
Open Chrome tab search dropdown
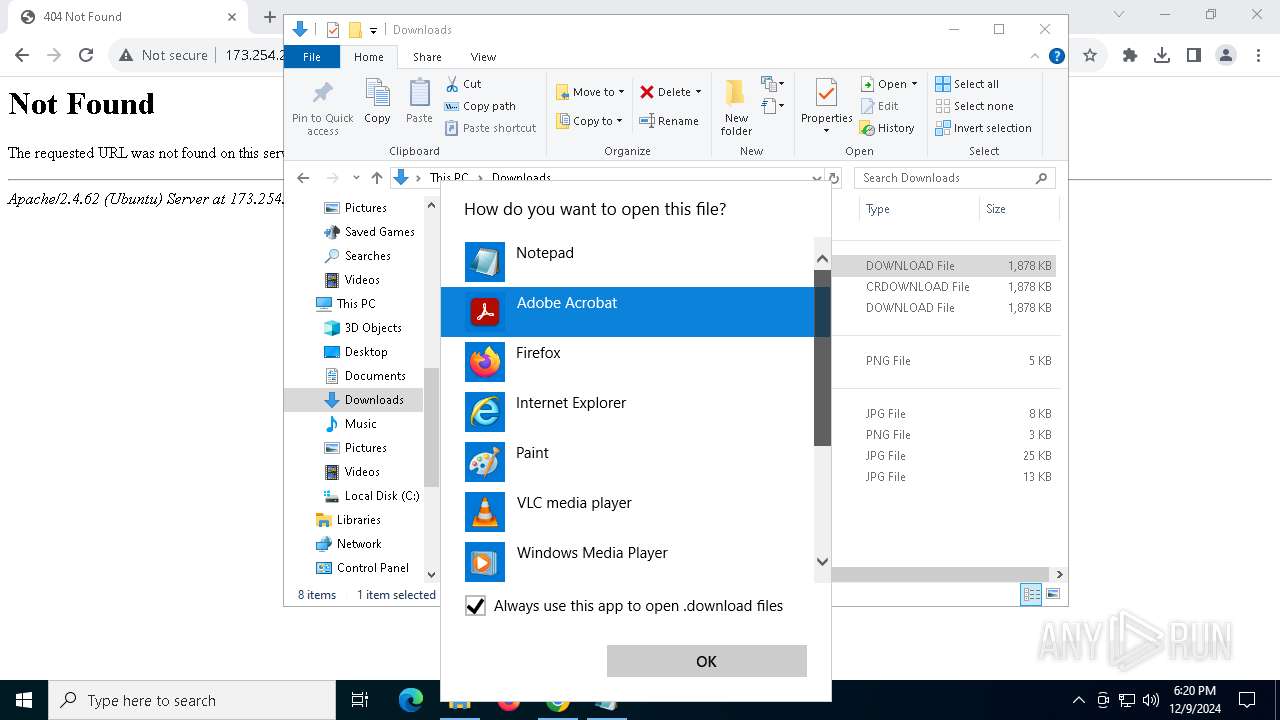(x=1119, y=15)
